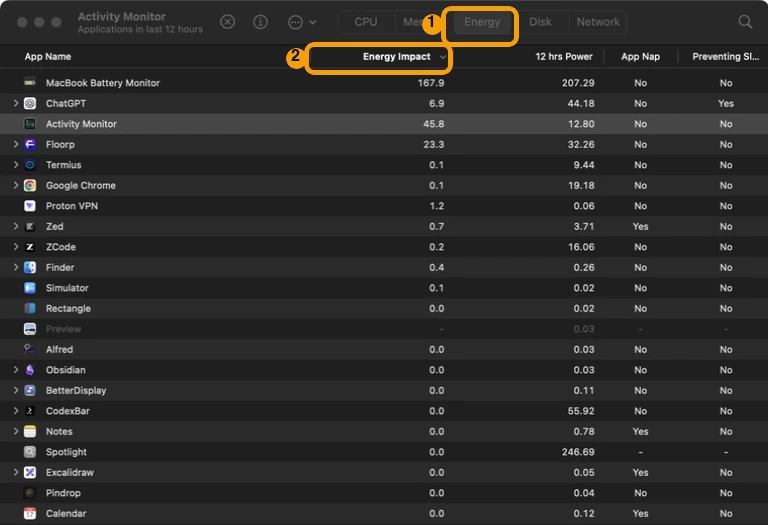Click the Spotlight app icon
Image resolution: width=768 pixels, height=525 pixels.
(x=30, y=452)
